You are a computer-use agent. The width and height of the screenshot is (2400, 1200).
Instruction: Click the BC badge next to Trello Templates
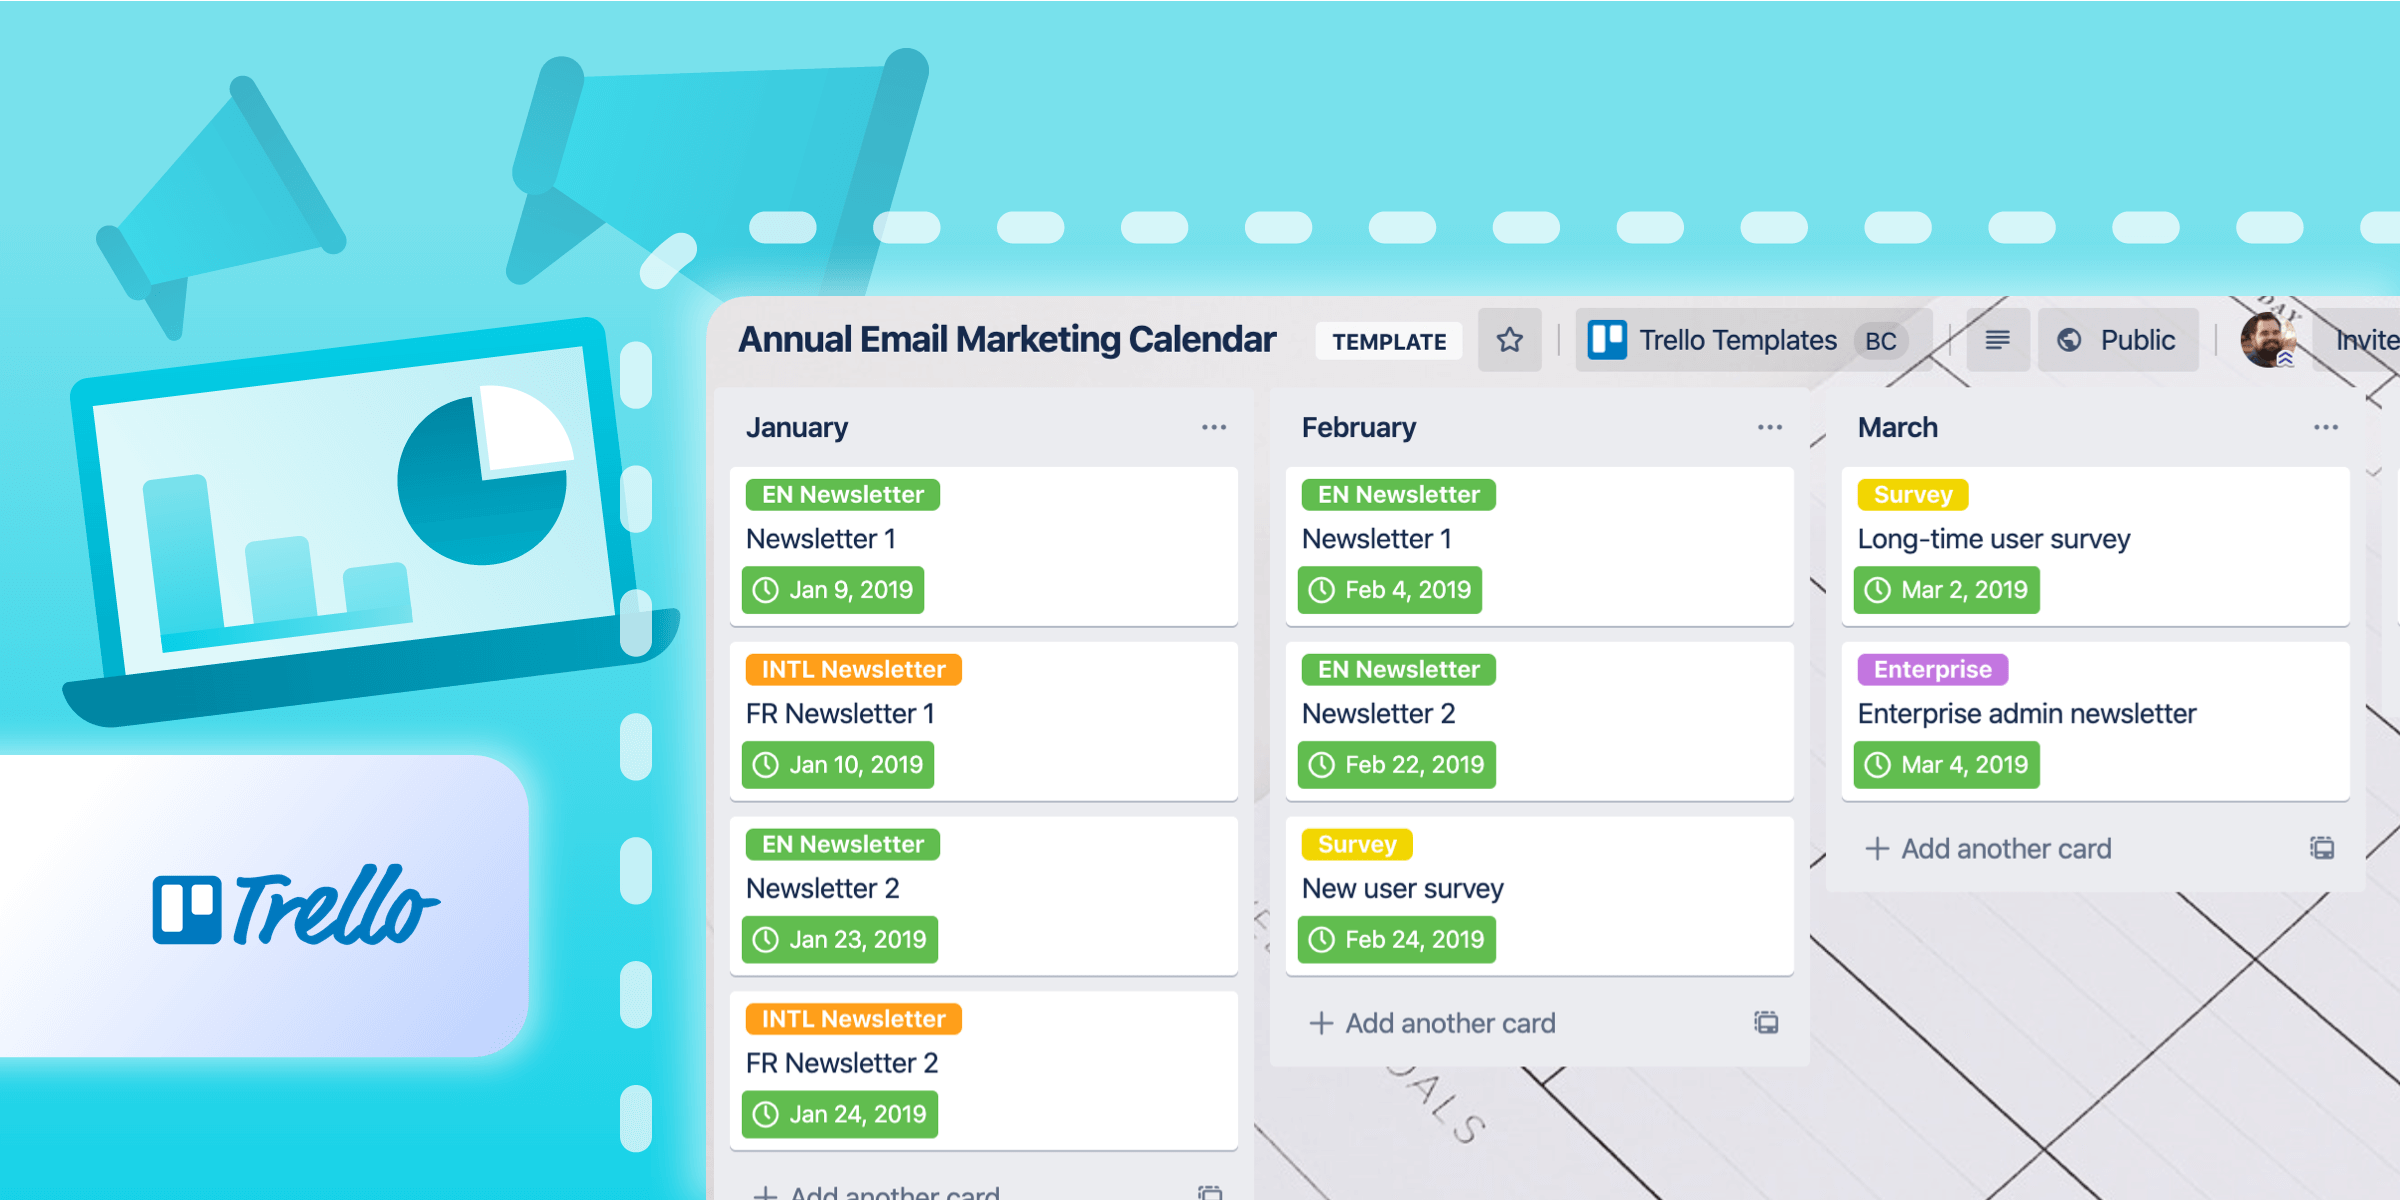tap(1880, 341)
